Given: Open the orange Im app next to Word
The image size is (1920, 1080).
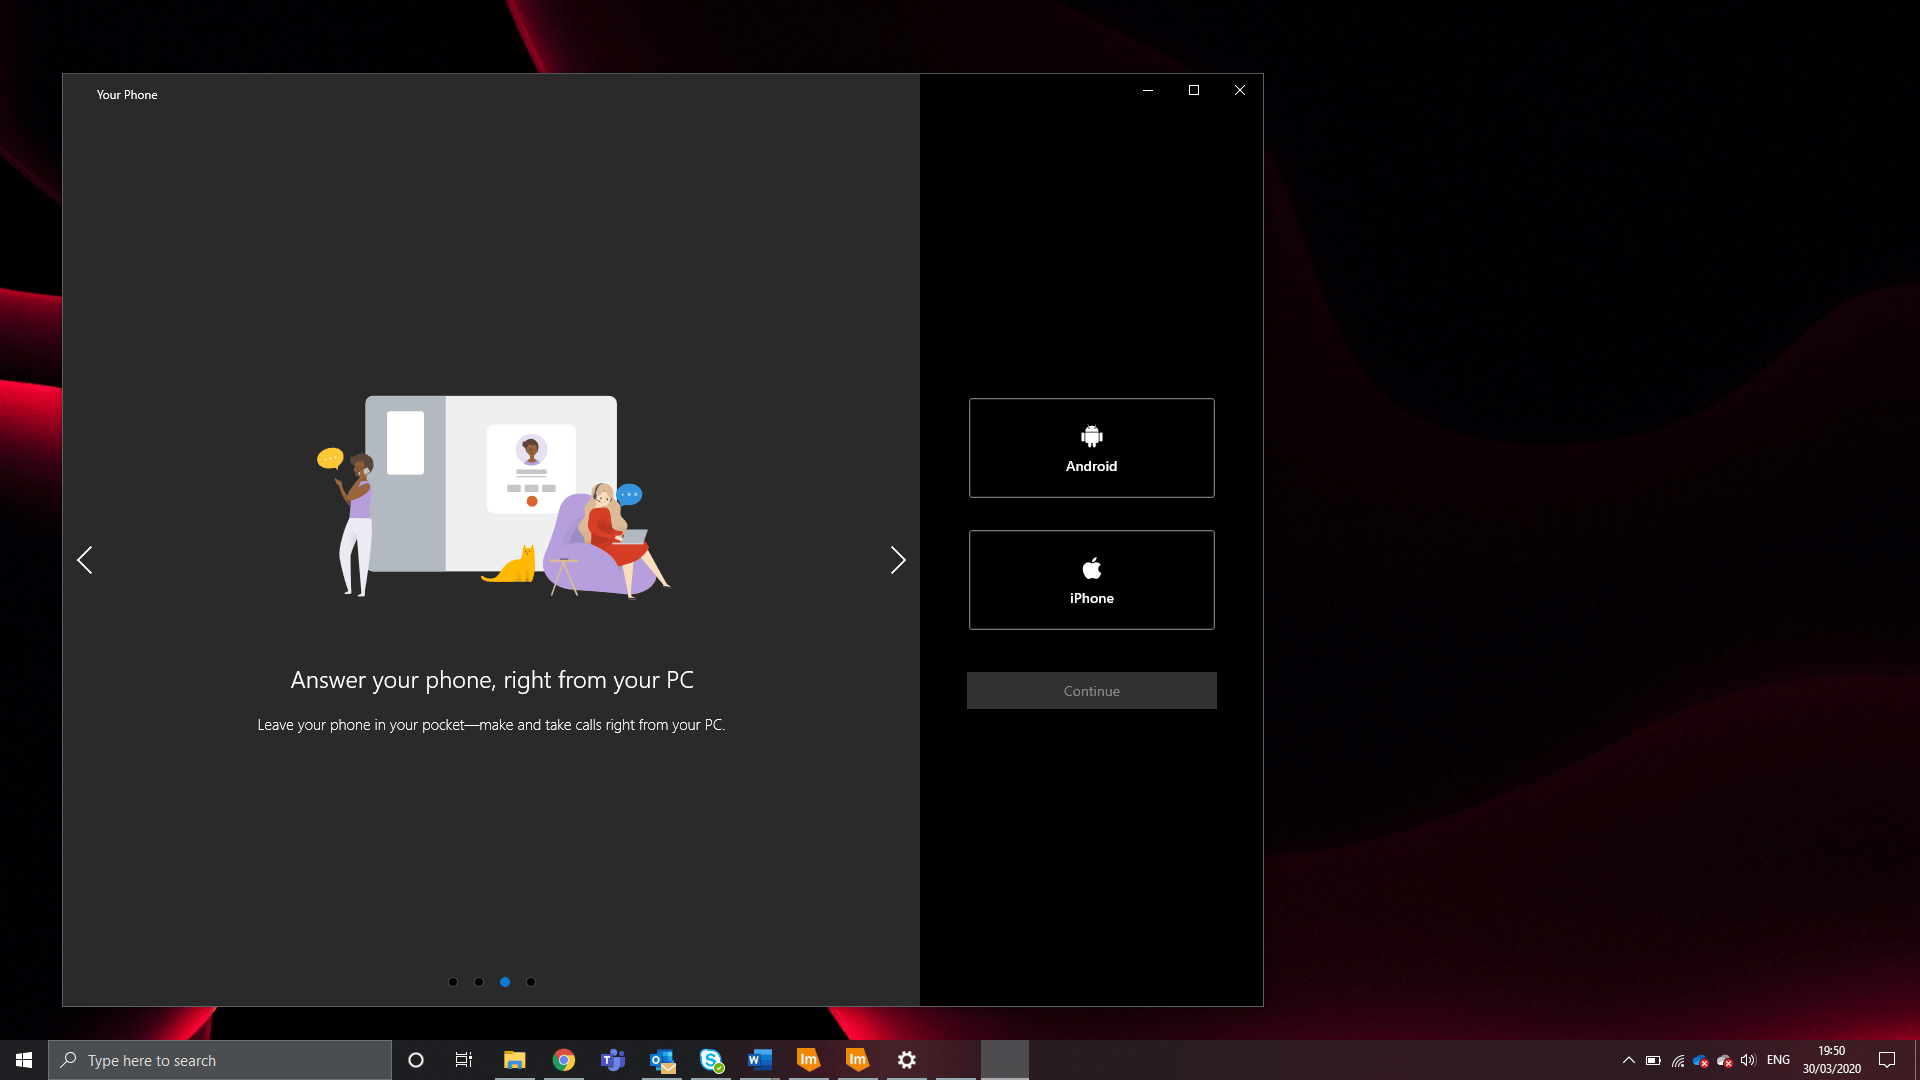Looking at the screenshot, I should click(x=809, y=1060).
